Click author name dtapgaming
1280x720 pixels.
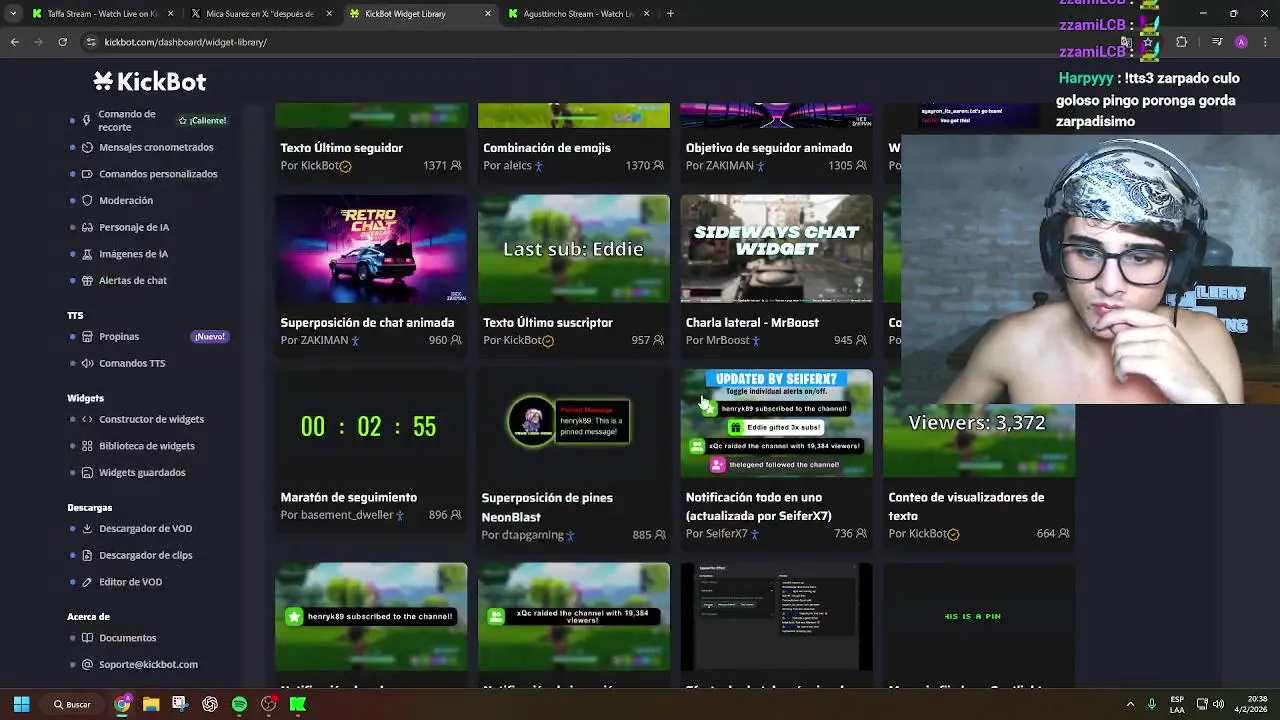pyautogui.click(x=533, y=535)
